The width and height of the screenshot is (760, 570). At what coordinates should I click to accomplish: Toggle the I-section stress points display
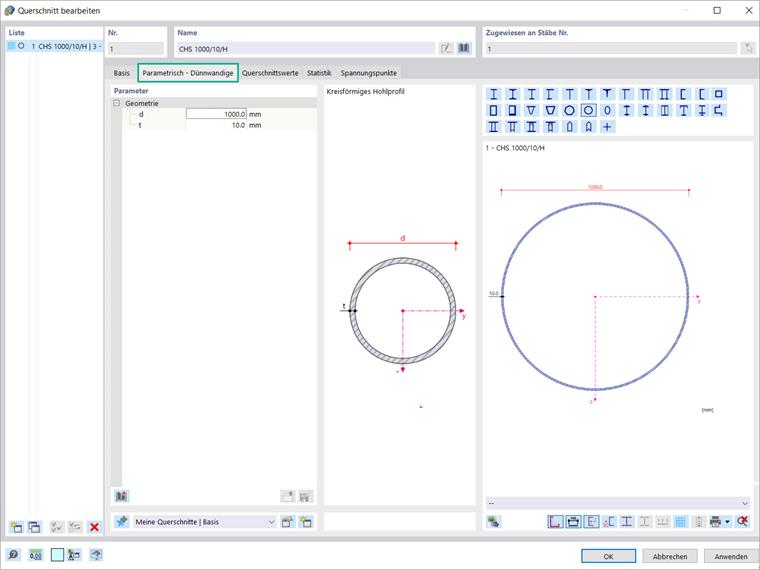click(x=627, y=522)
